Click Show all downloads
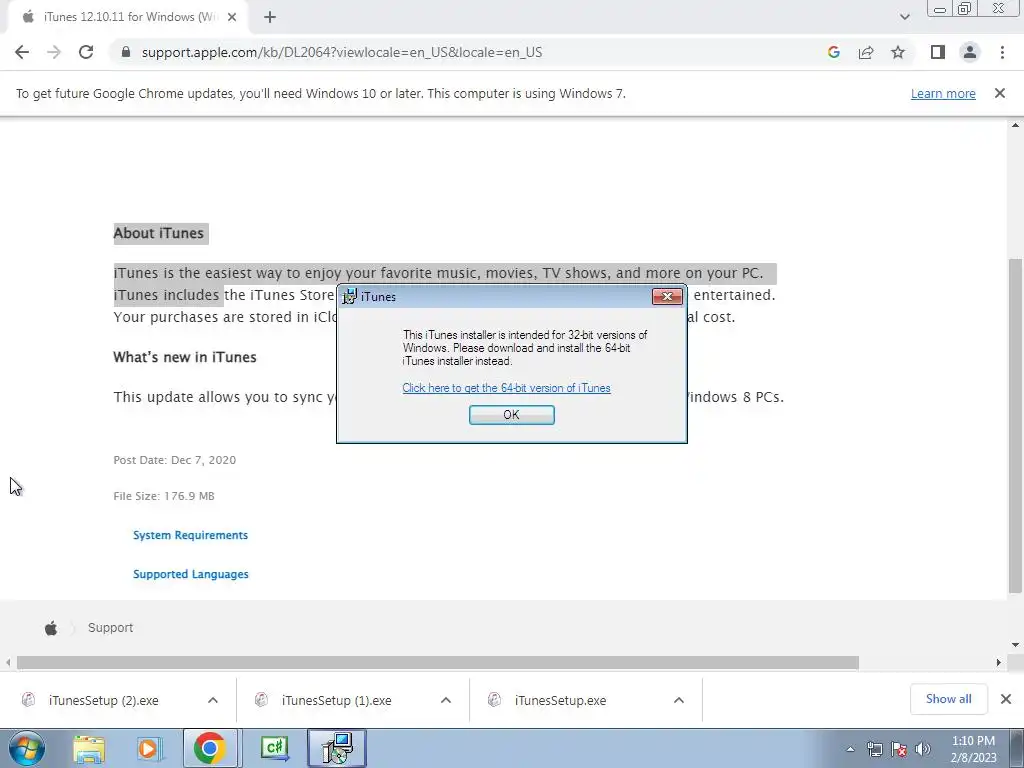The height and width of the screenshot is (768, 1024). [948, 699]
